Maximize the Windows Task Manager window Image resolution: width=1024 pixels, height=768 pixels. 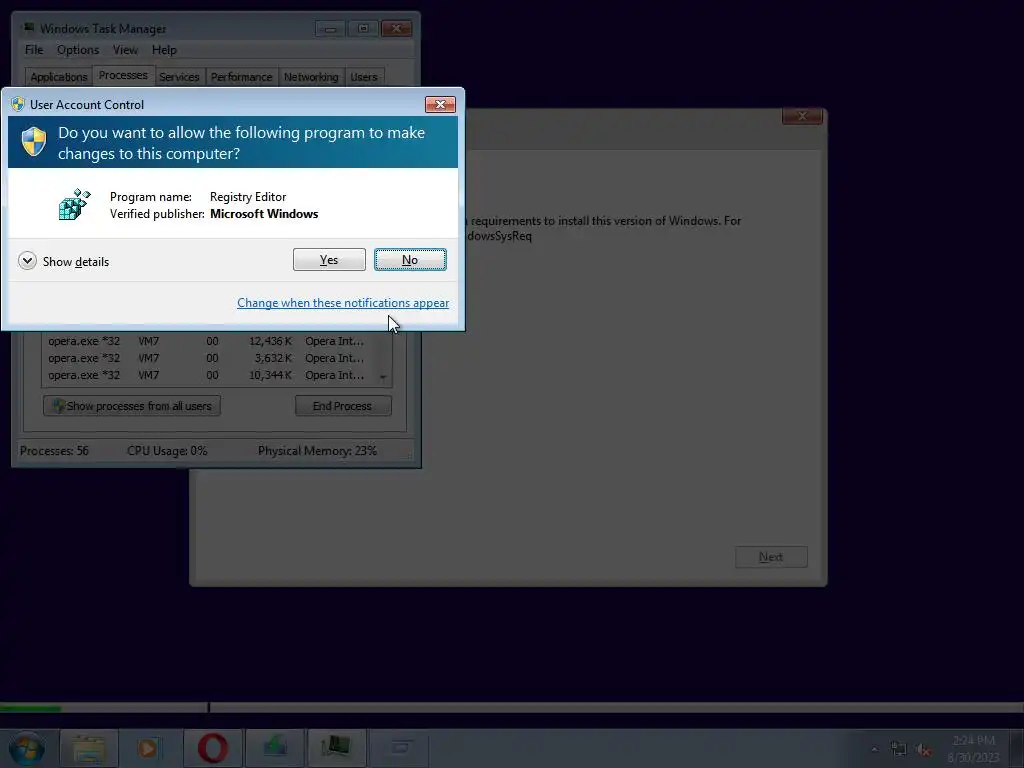[x=363, y=29]
